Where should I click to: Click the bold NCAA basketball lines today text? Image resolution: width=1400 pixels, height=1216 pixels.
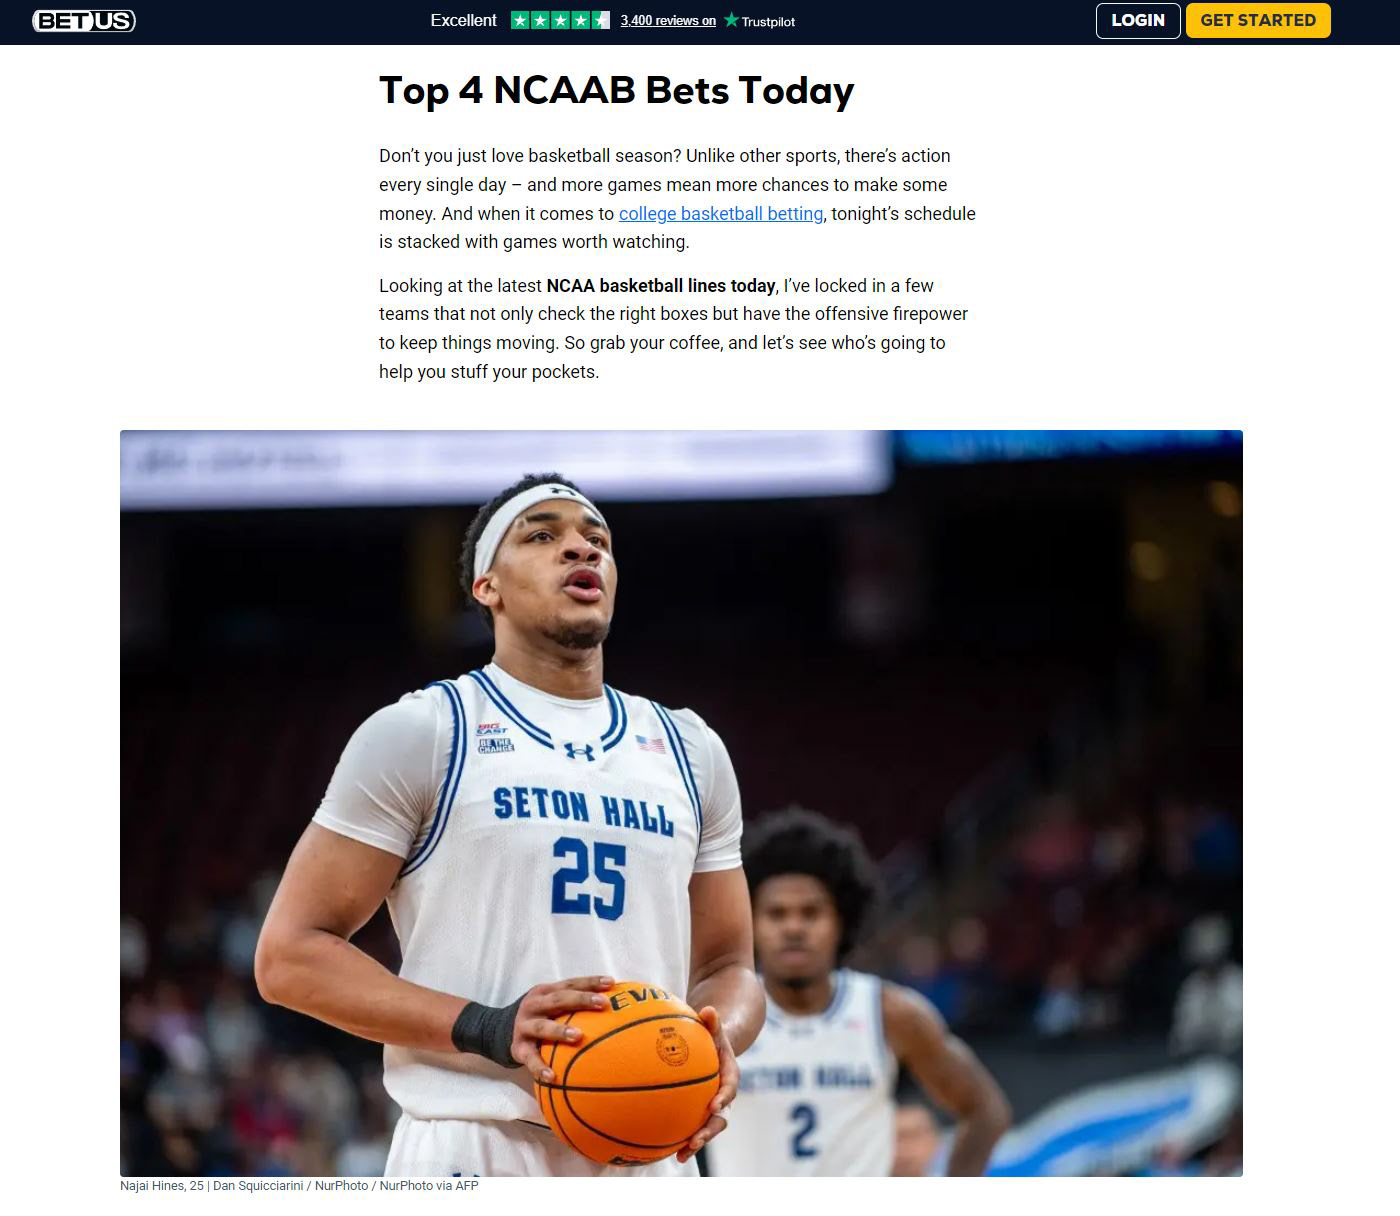(x=661, y=286)
